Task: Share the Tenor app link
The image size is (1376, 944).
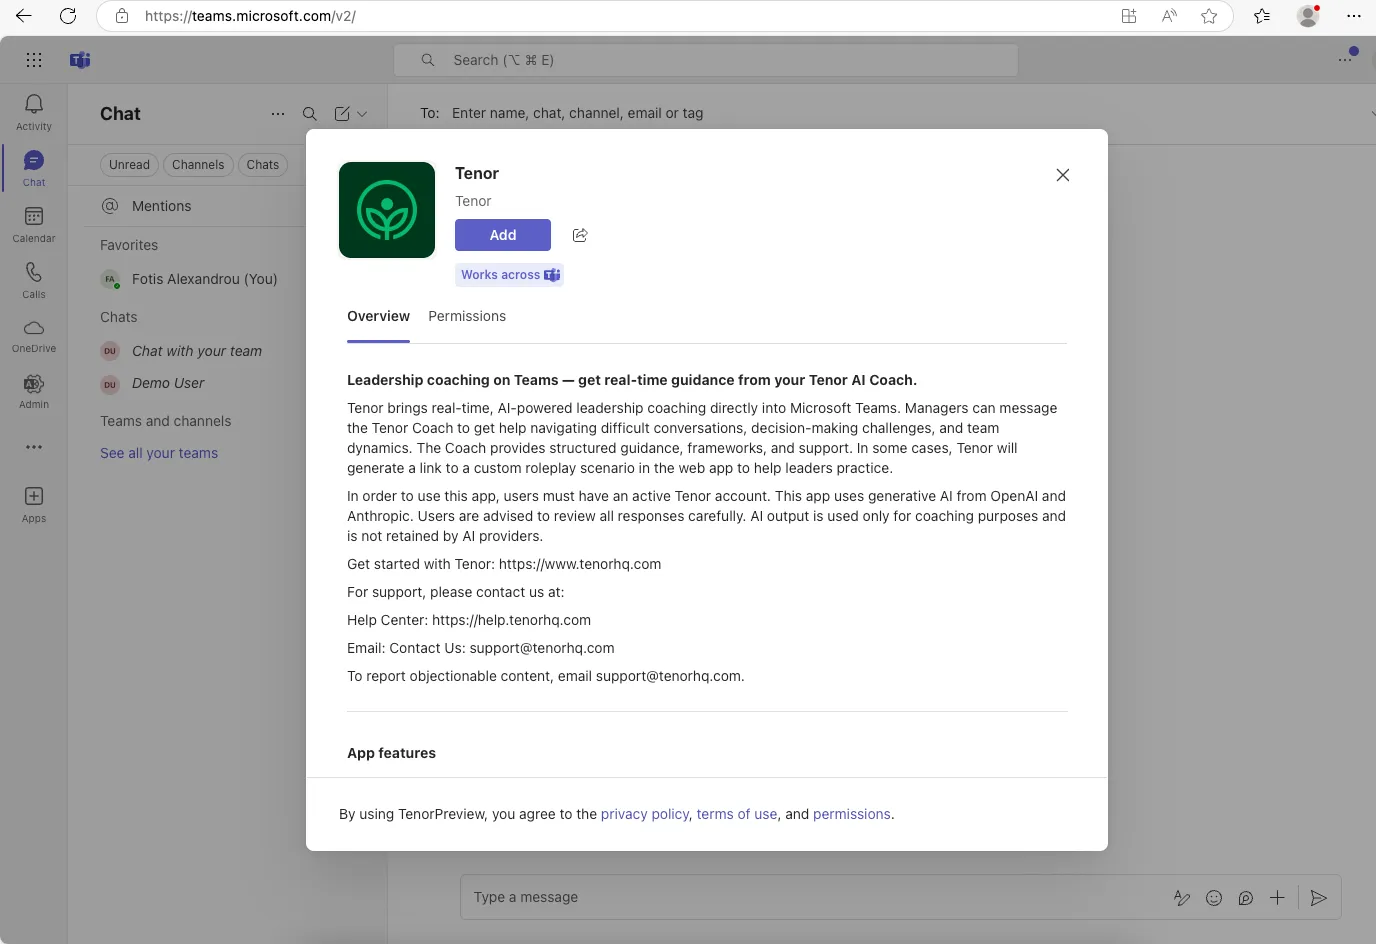Action: coord(580,235)
